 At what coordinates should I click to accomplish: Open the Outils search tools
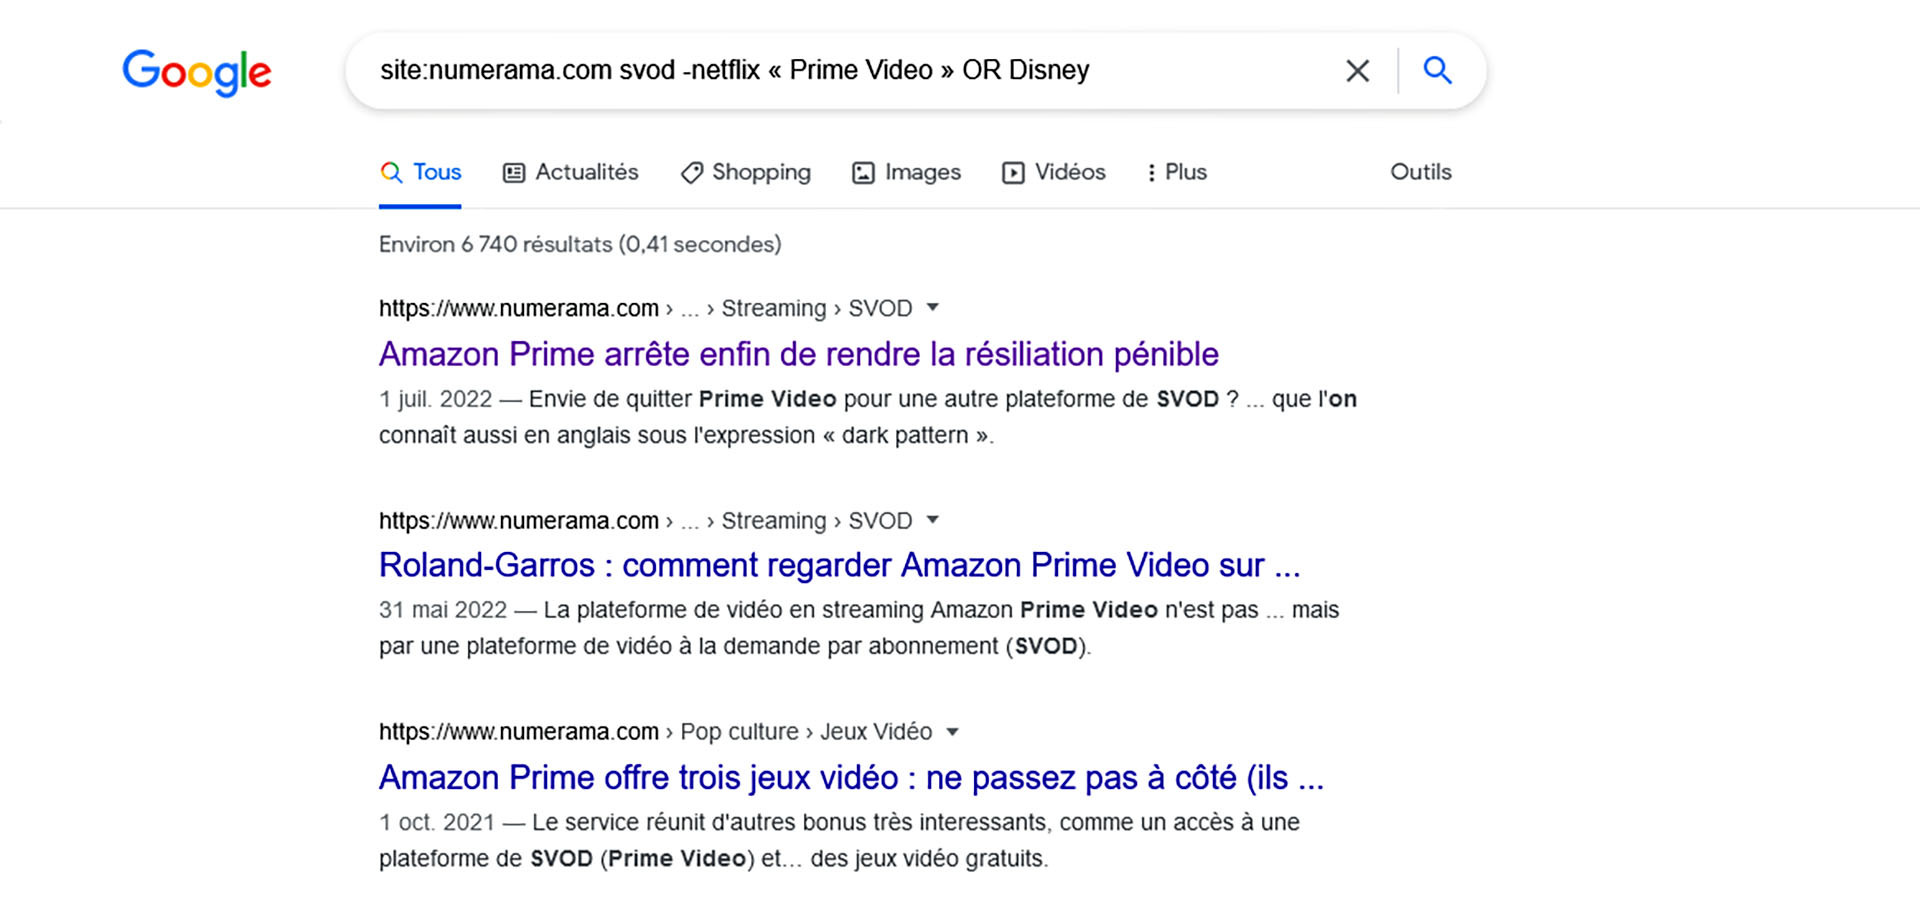pyautogui.click(x=1420, y=172)
